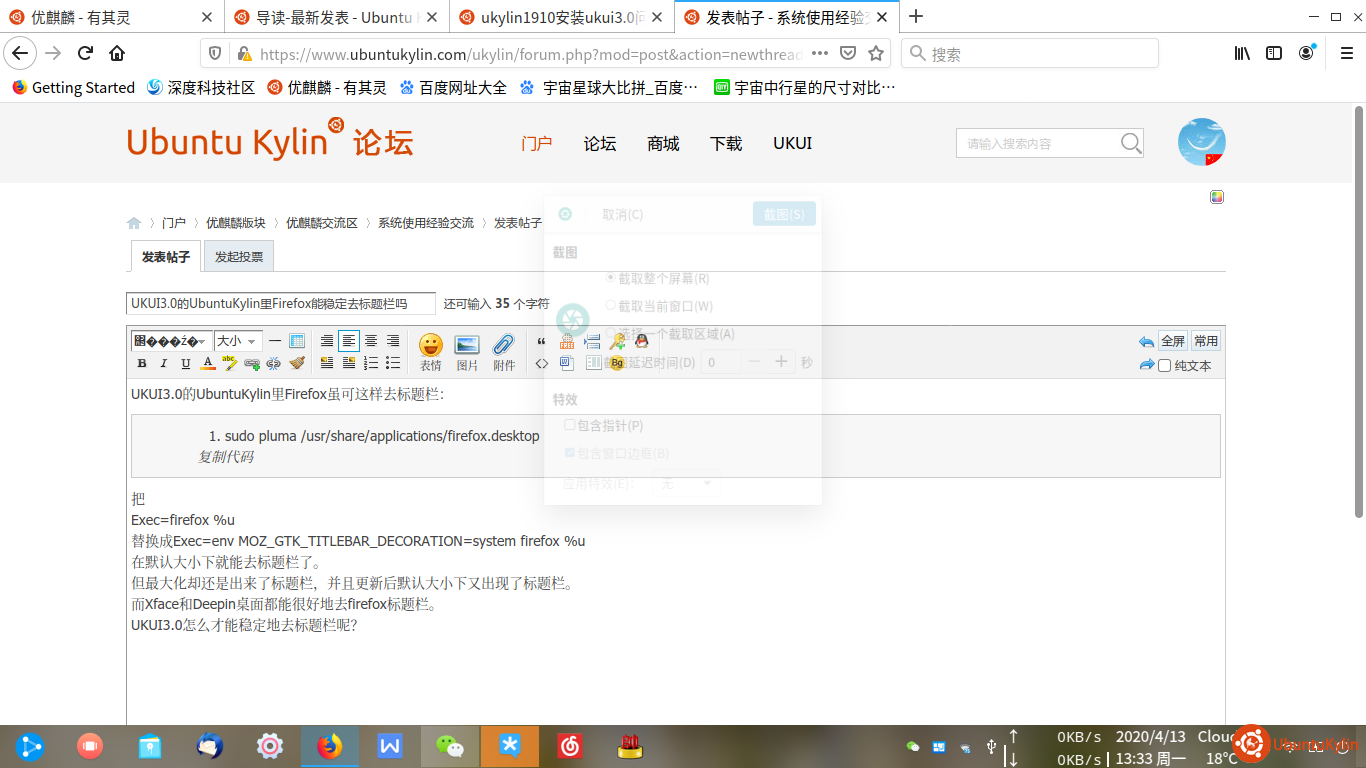Click the post title input field
This screenshot has height=768, width=1366.
281,303
